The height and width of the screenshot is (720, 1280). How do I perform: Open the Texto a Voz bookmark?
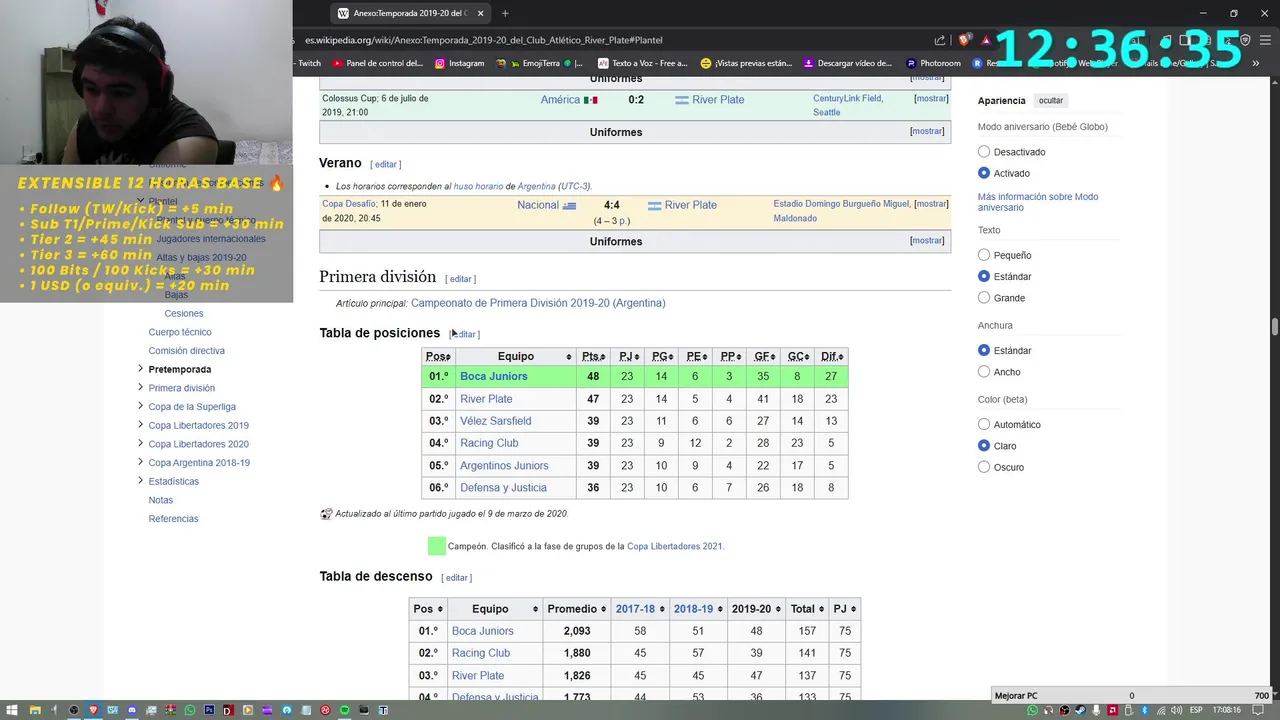click(642, 63)
